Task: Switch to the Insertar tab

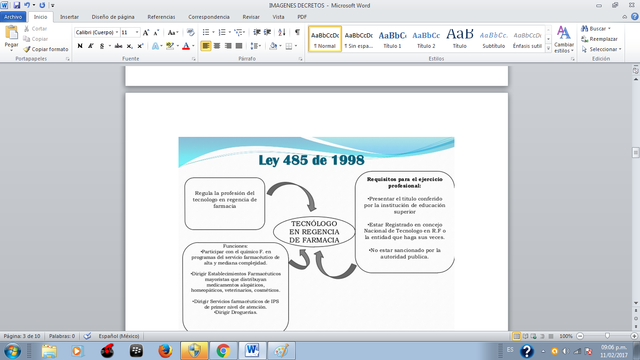Action: tap(69, 17)
